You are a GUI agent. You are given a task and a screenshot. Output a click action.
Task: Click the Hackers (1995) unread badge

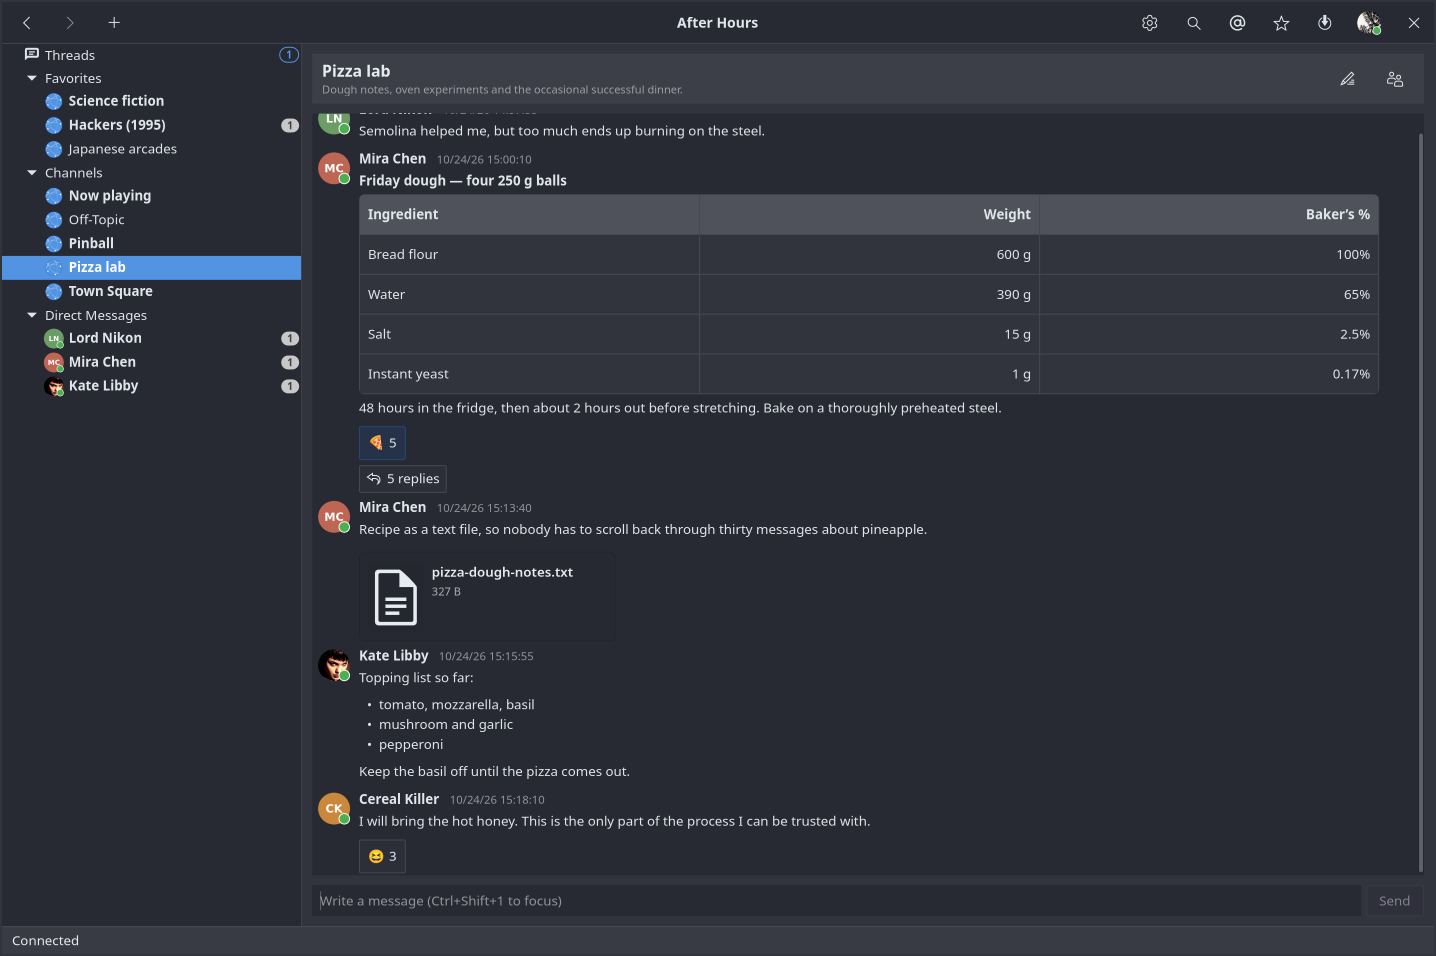[x=290, y=125]
